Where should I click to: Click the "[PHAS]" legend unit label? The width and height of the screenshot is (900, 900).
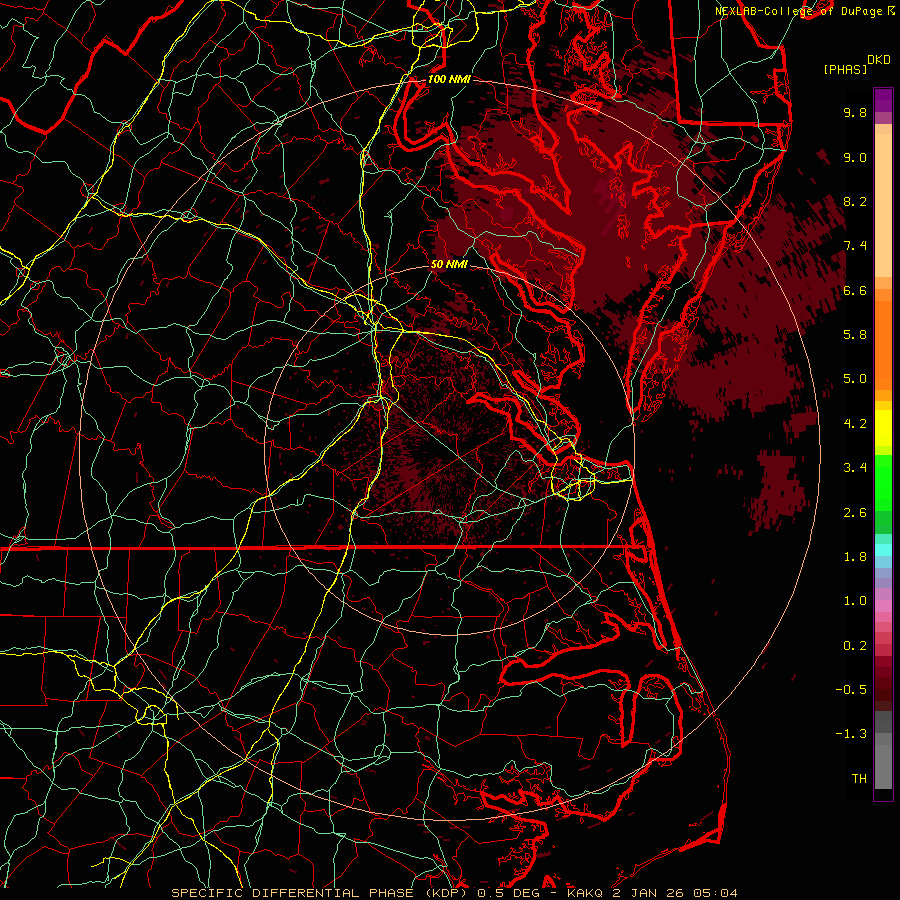click(x=845, y=70)
